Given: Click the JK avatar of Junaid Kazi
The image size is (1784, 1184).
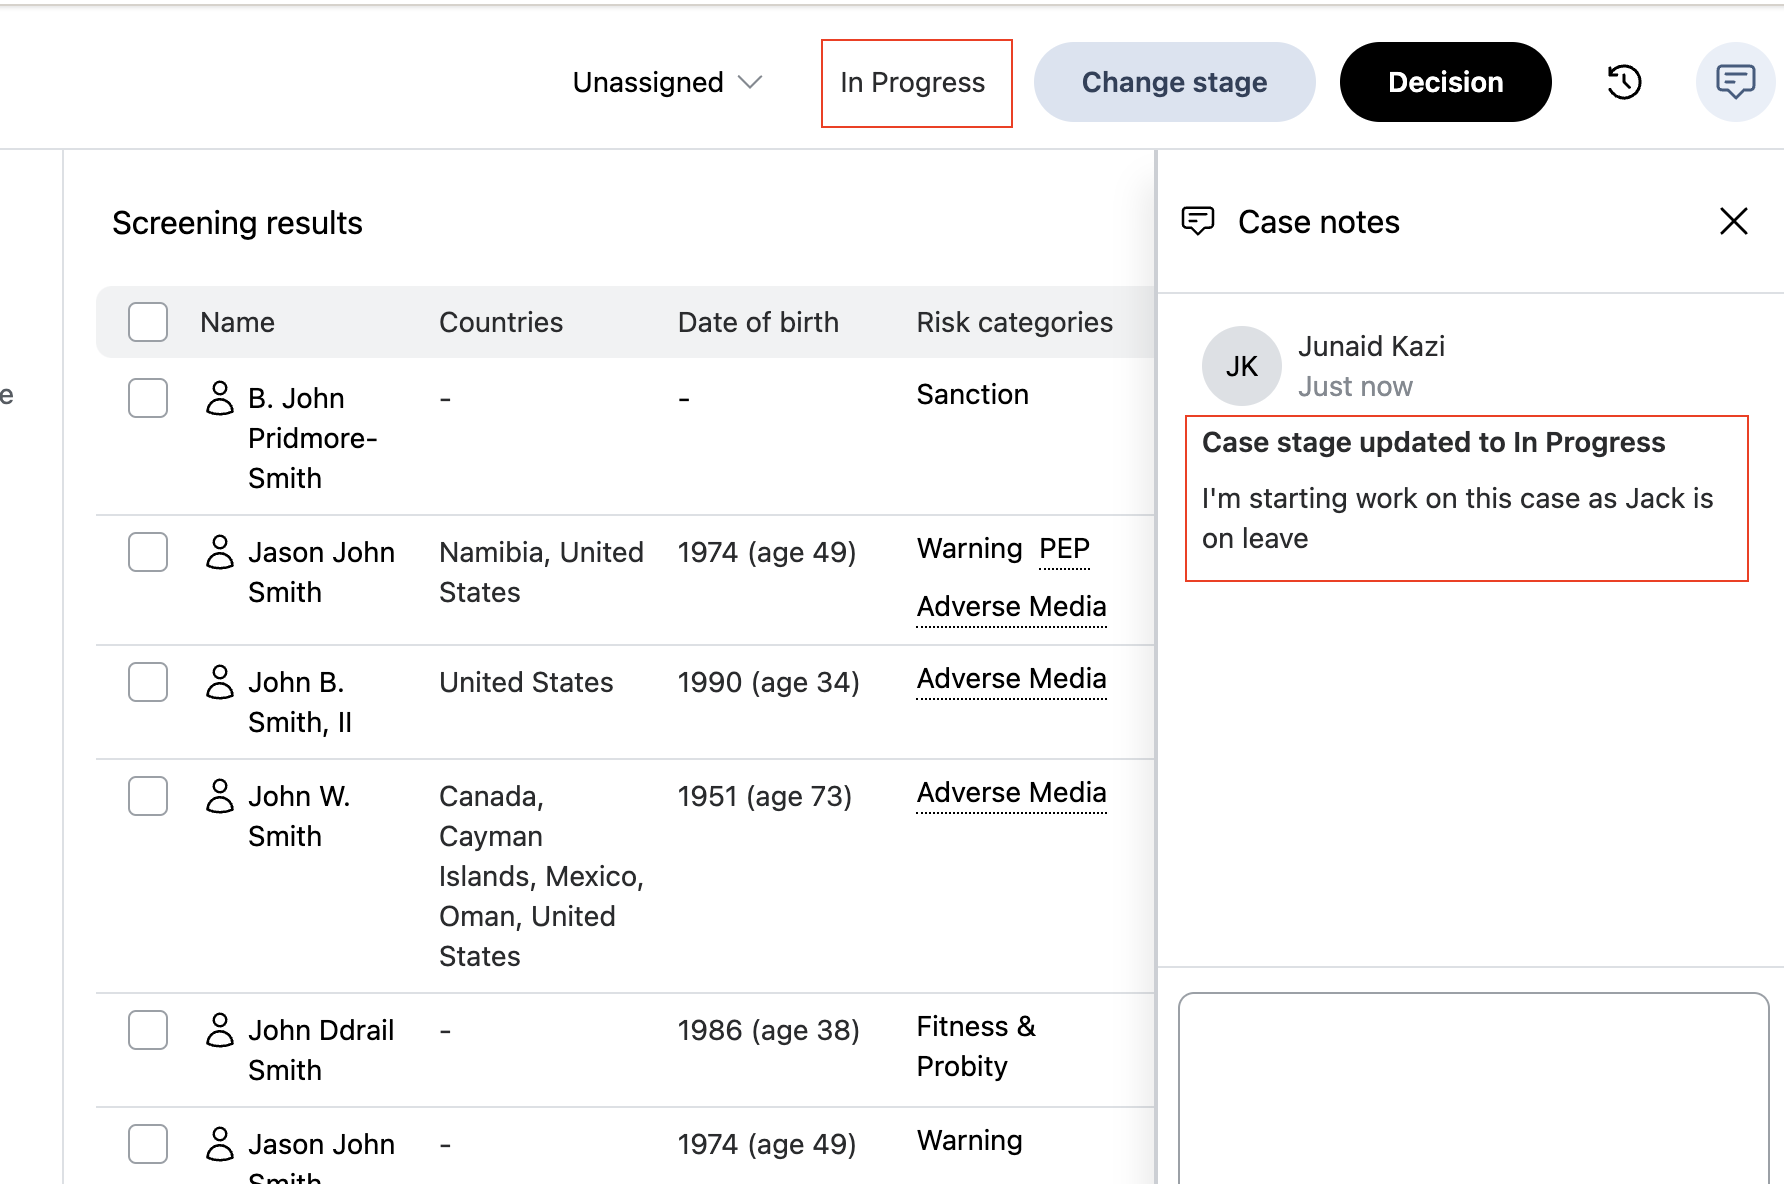Looking at the screenshot, I should pos(1241,366).
